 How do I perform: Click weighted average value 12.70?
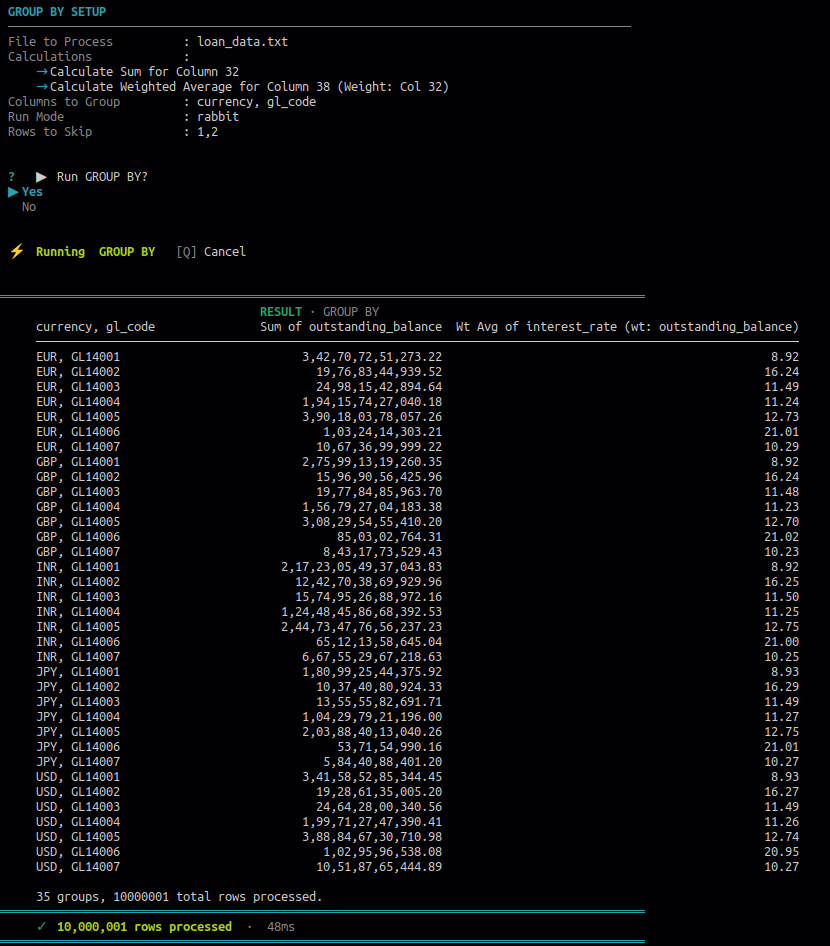tap(781, 521)
